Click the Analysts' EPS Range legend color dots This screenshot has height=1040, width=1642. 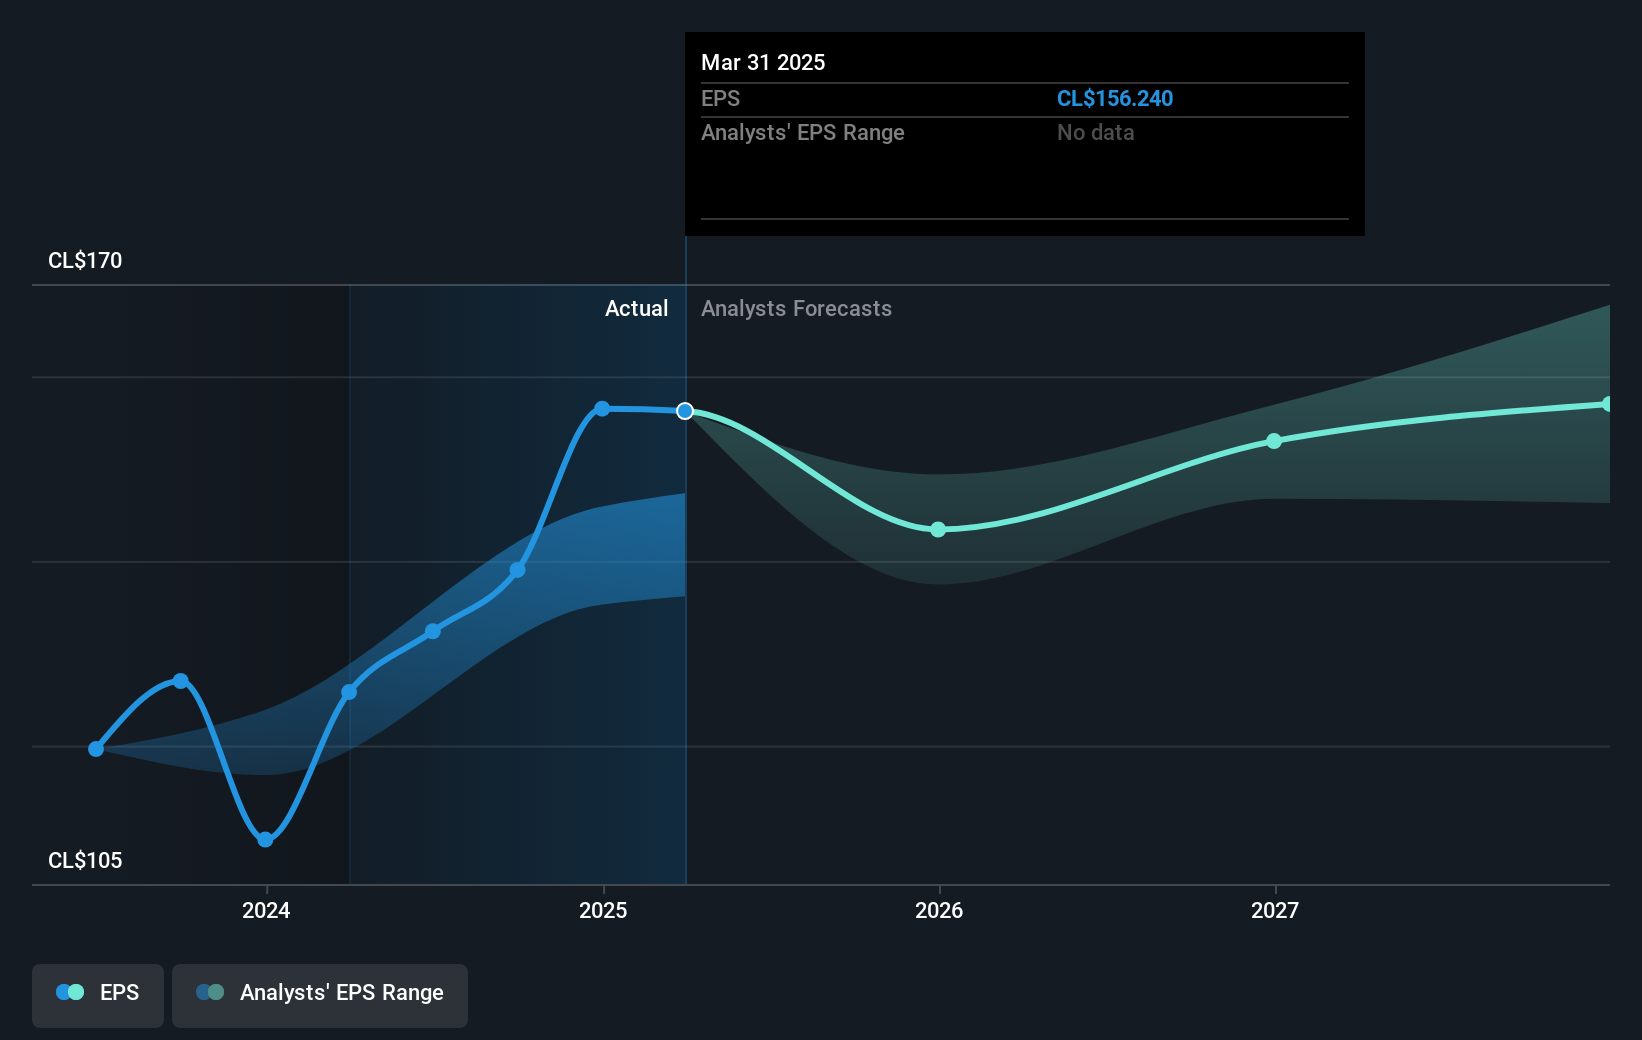(x=210, y=992)
